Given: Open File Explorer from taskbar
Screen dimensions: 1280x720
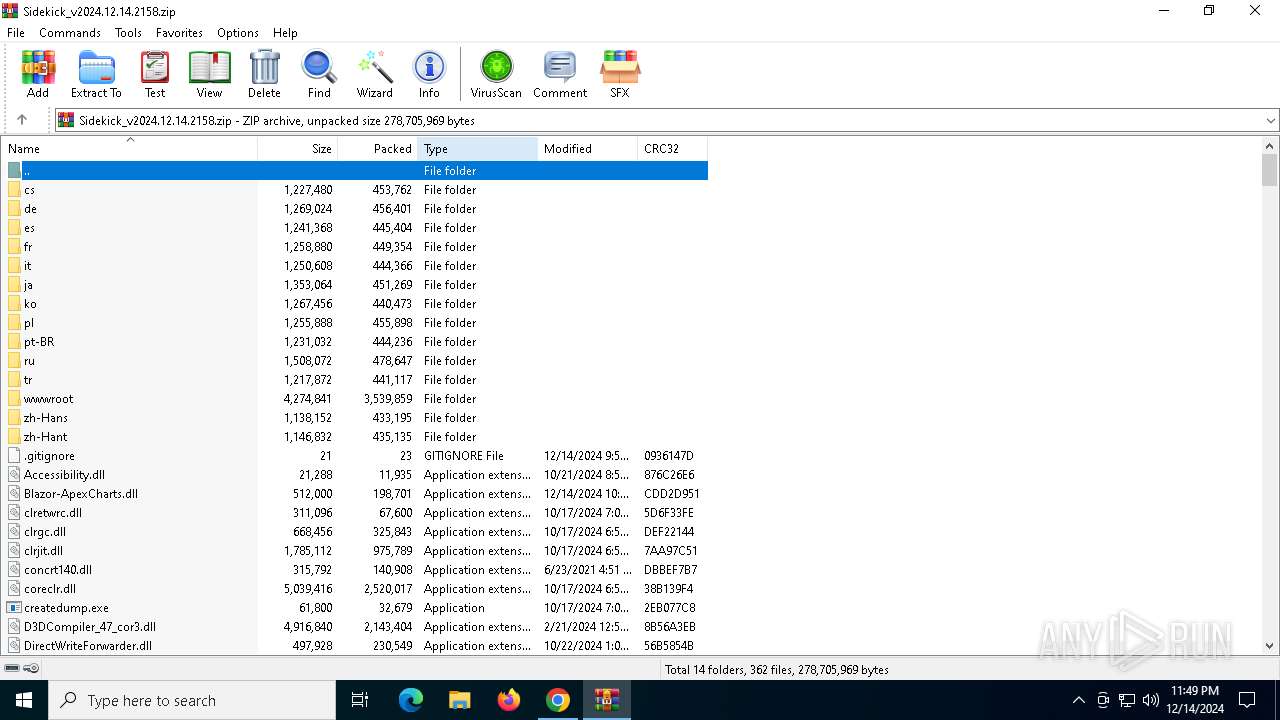Looking at the screenshot, I should [x=459, y=700].
